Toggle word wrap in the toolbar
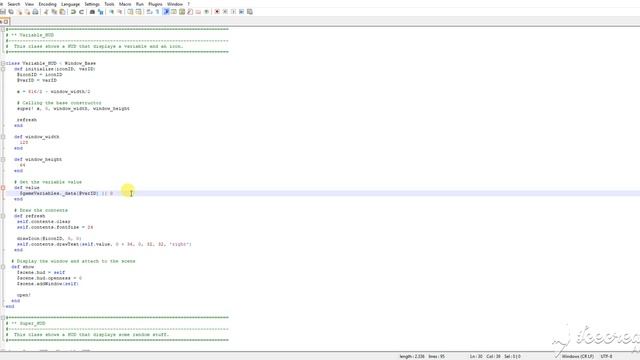This screenshot has width=640, height=360. (x=149, y=12)
